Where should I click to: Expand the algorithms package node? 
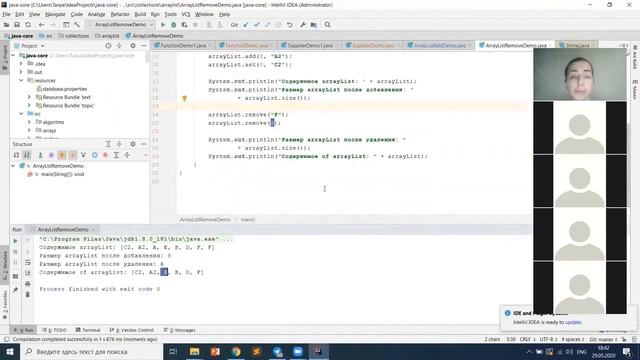[29, 122]
